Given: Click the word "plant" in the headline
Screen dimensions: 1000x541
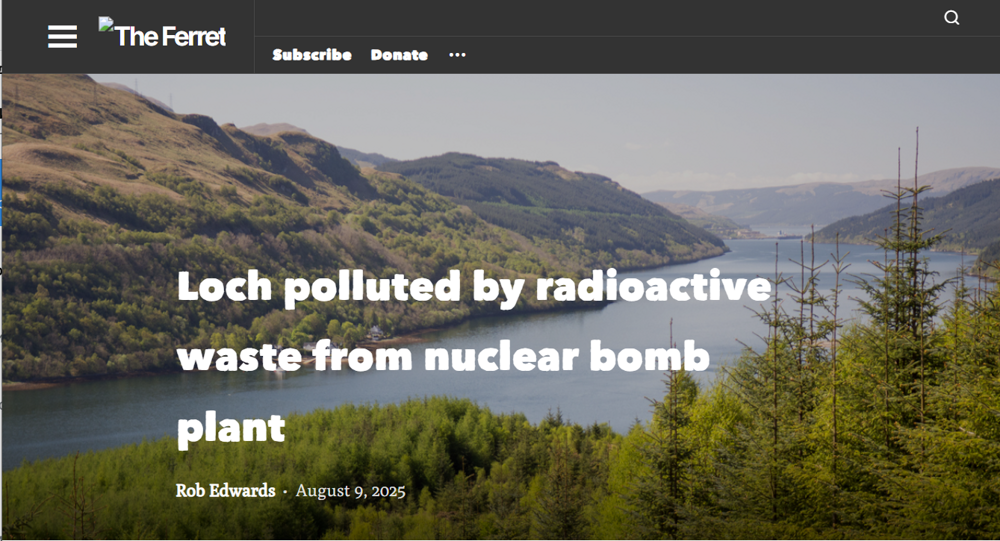Looking at the screenshot, I should coord(231,427).
